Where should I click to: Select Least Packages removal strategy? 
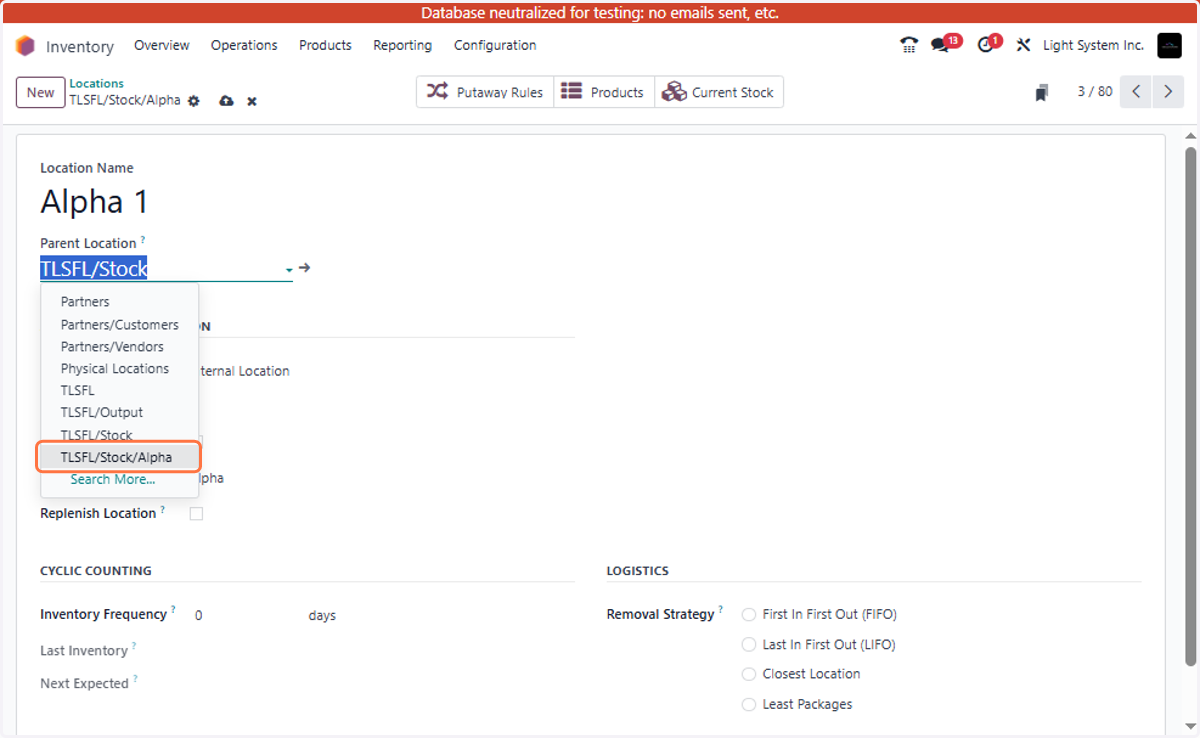click(749, 705)
